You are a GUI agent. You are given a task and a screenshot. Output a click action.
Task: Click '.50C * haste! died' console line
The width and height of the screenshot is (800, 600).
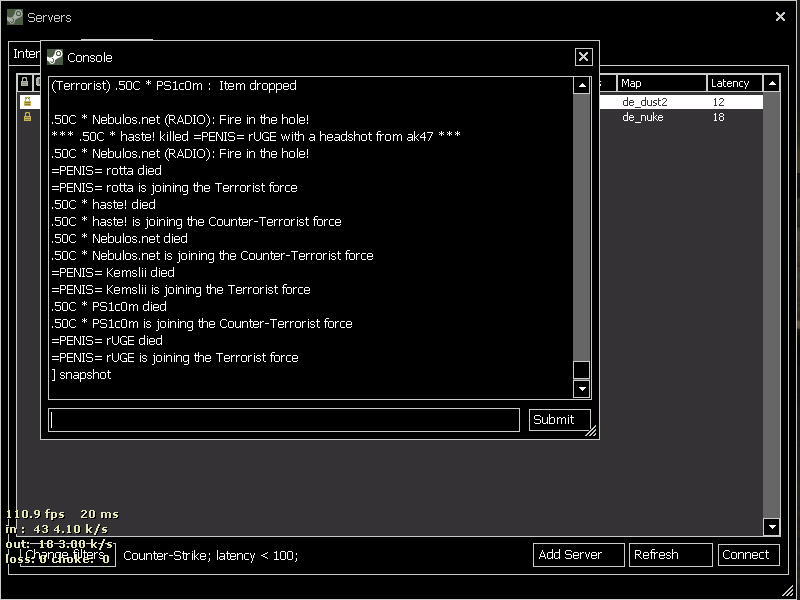coord(104,205)
